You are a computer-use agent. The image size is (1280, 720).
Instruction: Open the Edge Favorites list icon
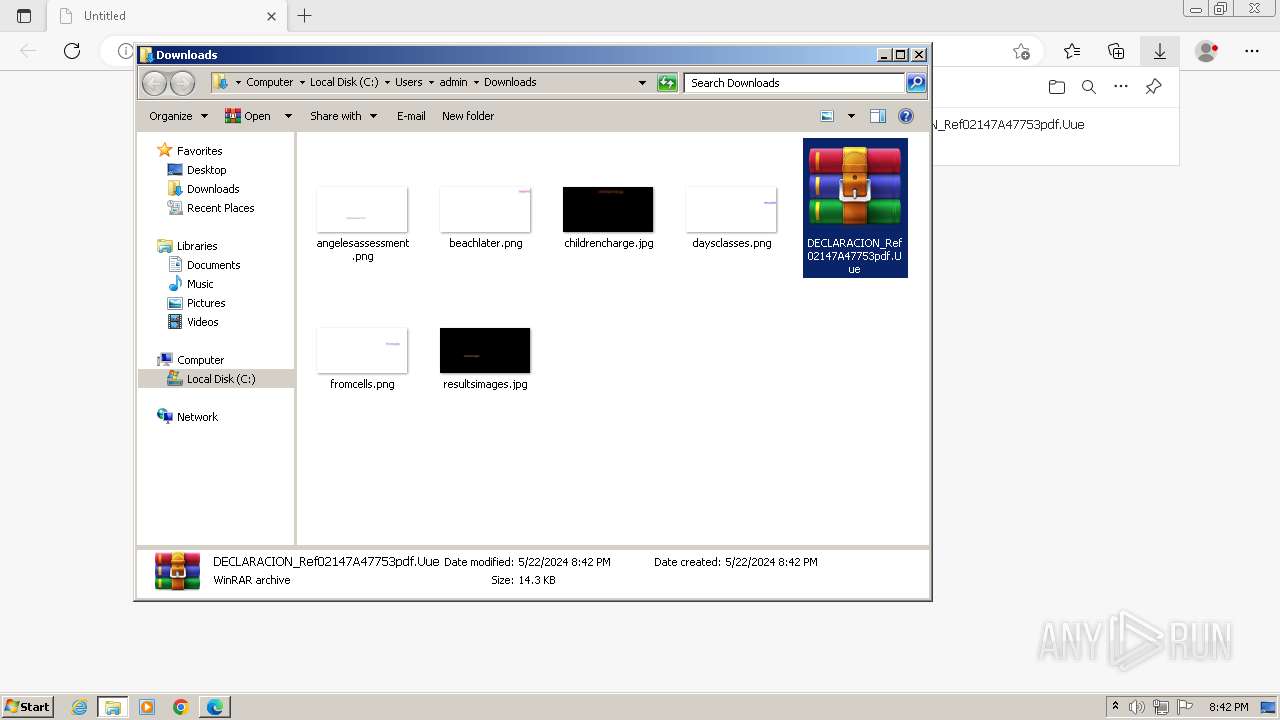[1072, 51]
